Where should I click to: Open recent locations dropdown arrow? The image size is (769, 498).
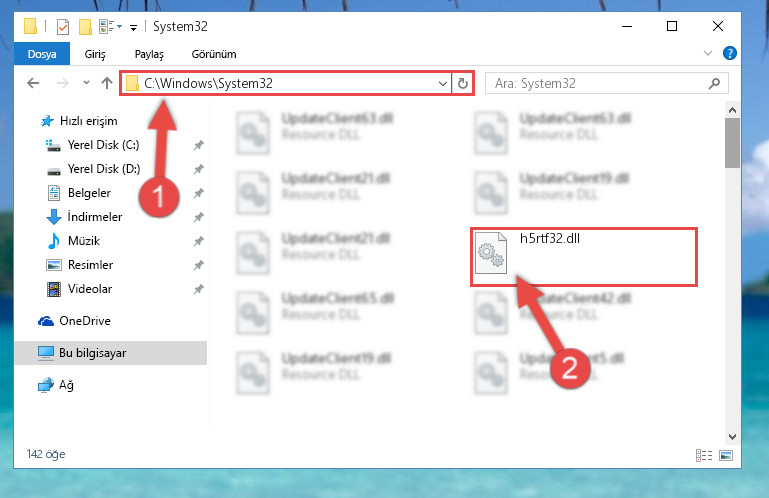tap(86, 82)
